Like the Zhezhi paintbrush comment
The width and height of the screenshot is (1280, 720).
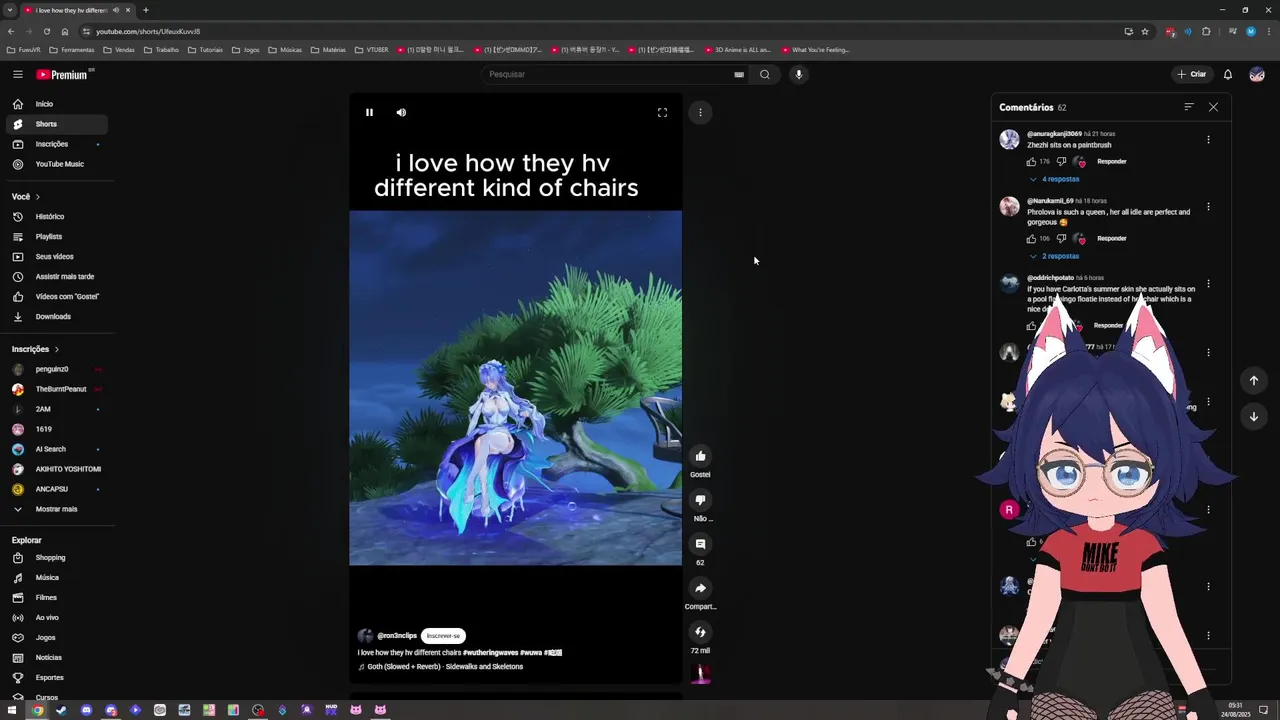coord(1031,161)
